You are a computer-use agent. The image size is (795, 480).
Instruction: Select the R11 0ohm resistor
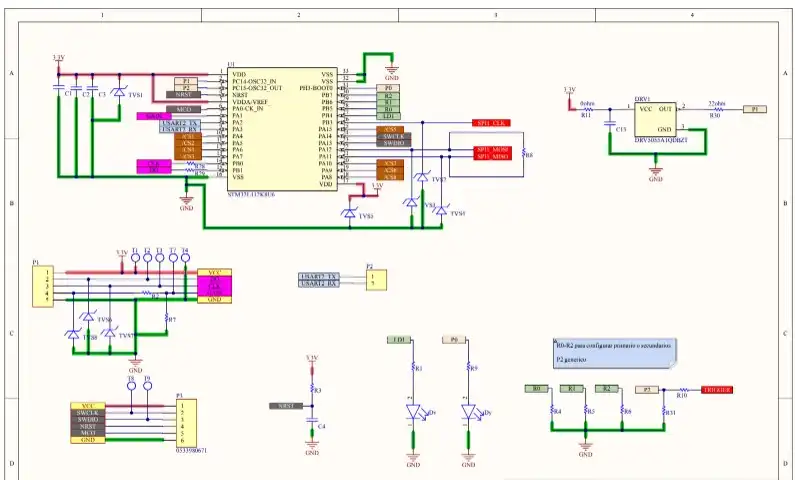[588, 109]
